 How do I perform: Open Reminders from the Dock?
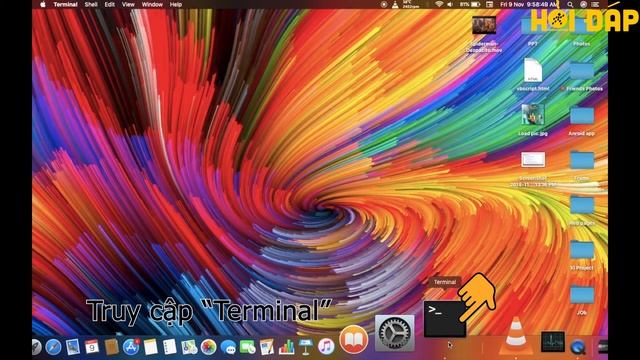(x=169, y=347)
